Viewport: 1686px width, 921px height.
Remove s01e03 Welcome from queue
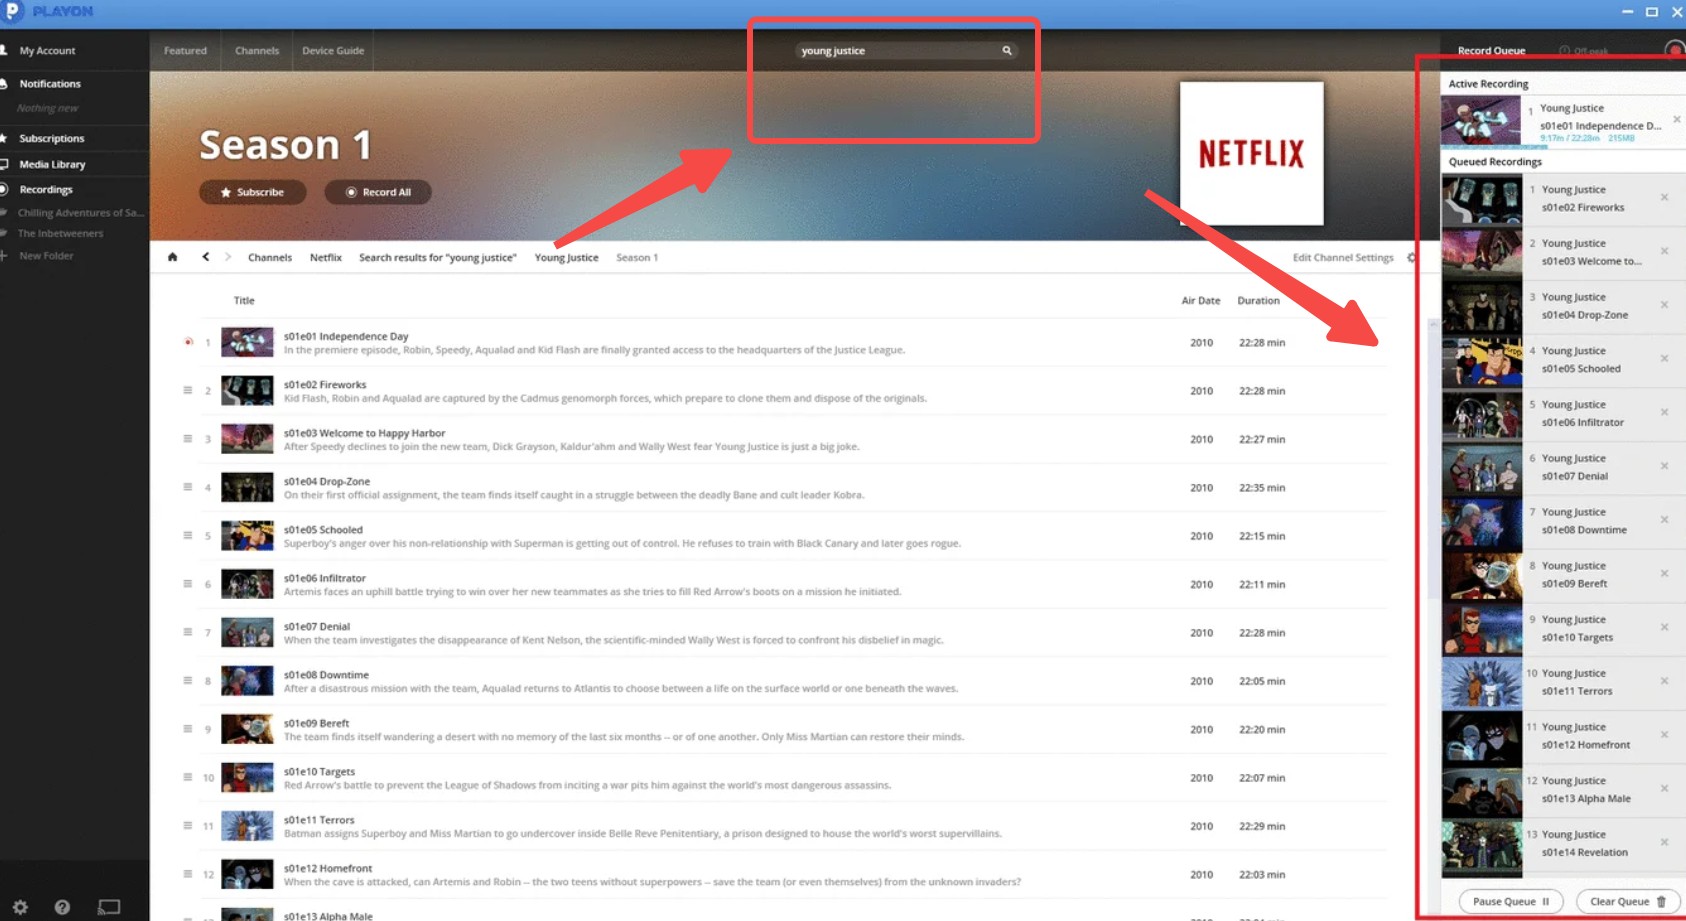1665,251
